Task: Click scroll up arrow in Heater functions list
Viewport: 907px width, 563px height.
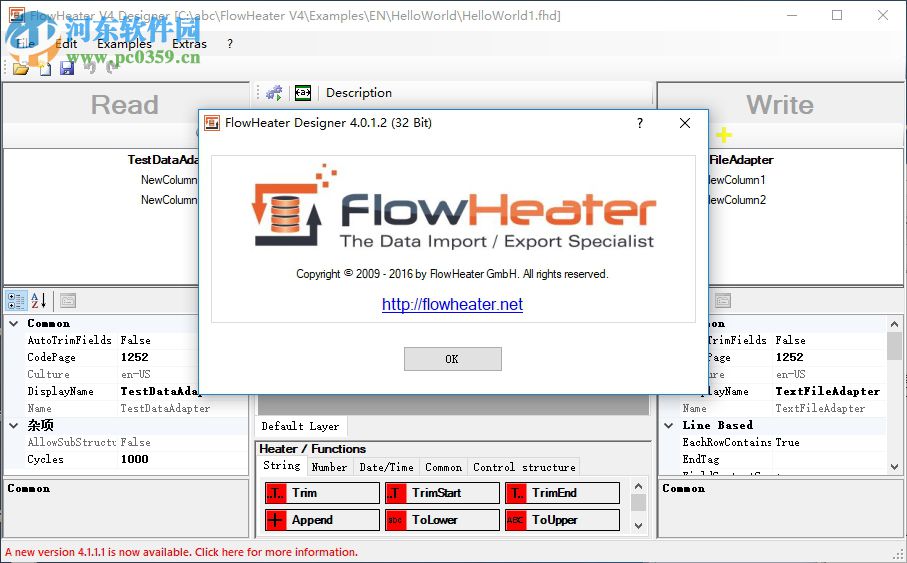Action: coord(638,487)
